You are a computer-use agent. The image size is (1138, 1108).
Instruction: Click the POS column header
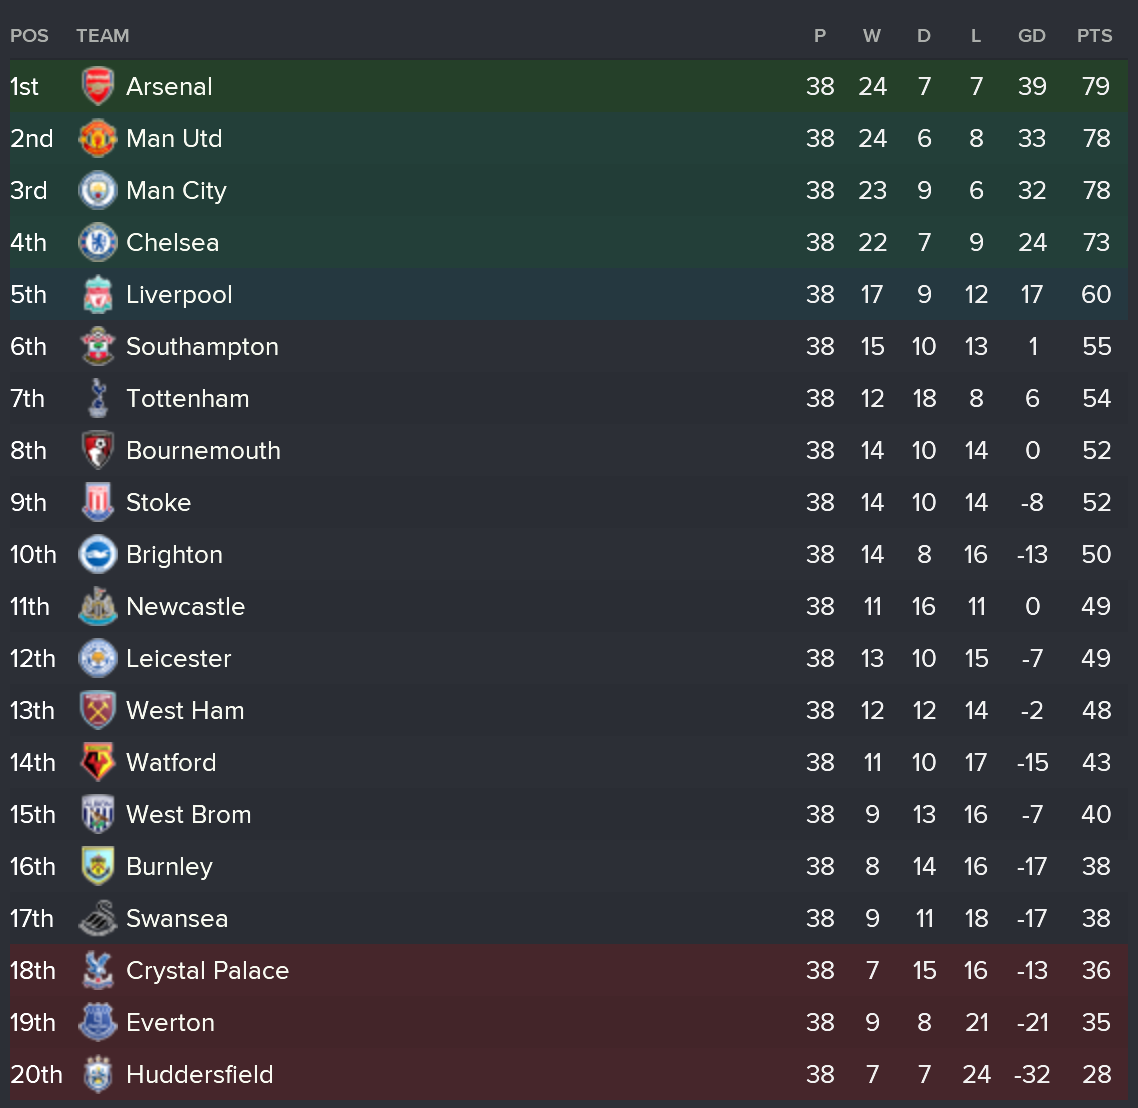point(29,36)
